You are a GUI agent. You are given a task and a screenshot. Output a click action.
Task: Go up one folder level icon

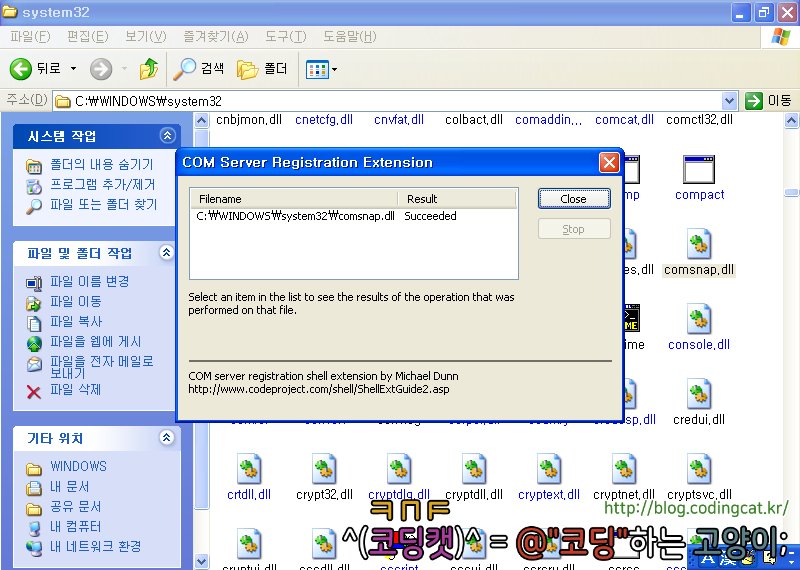pos(148,69)
